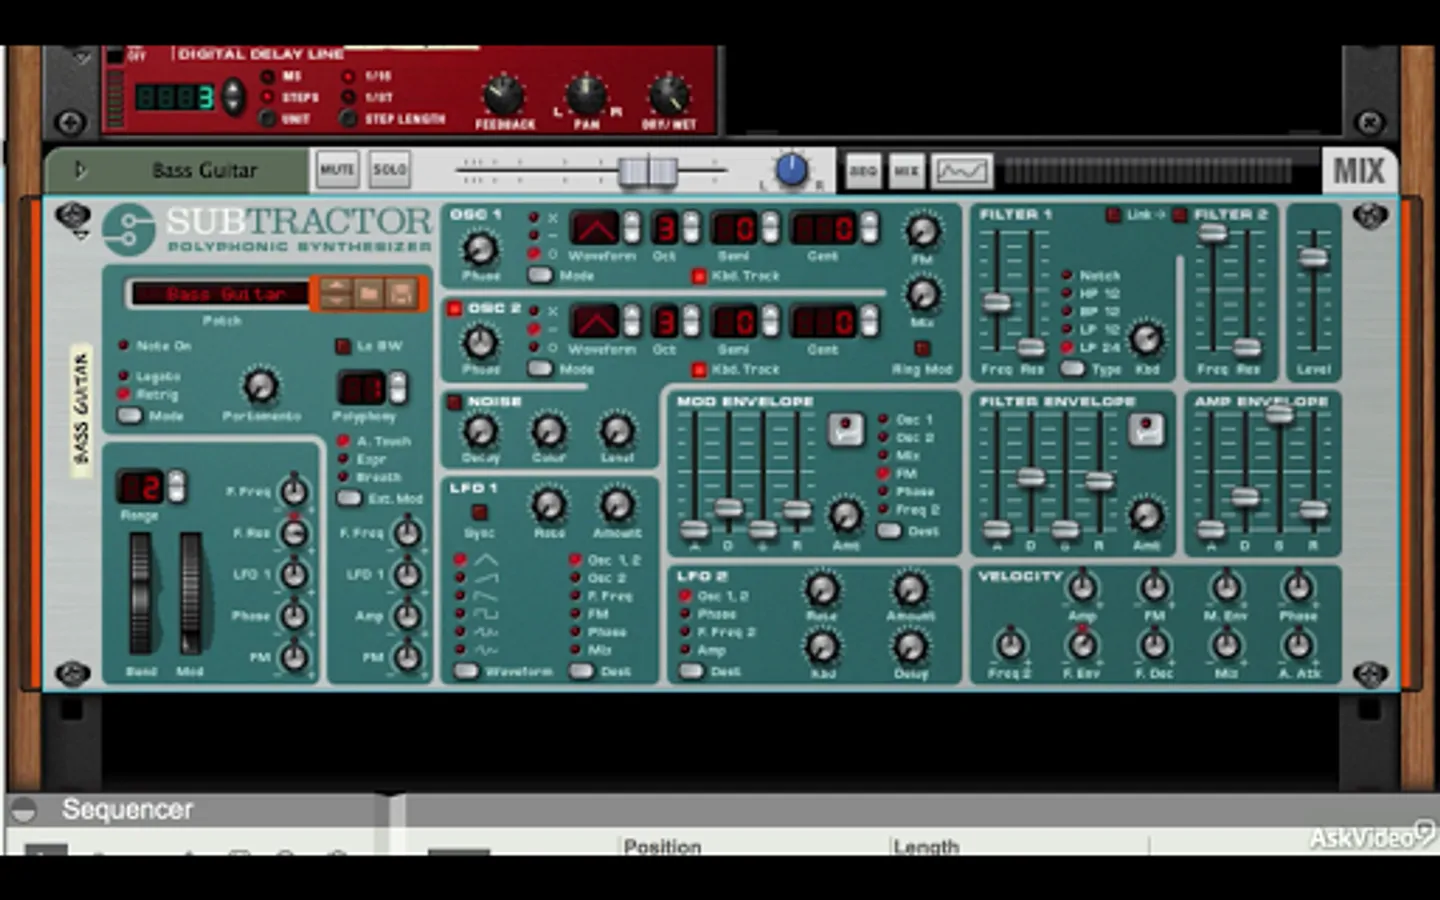
Task: Click the small MIX button beside SEQ
Action: point(906,171)
